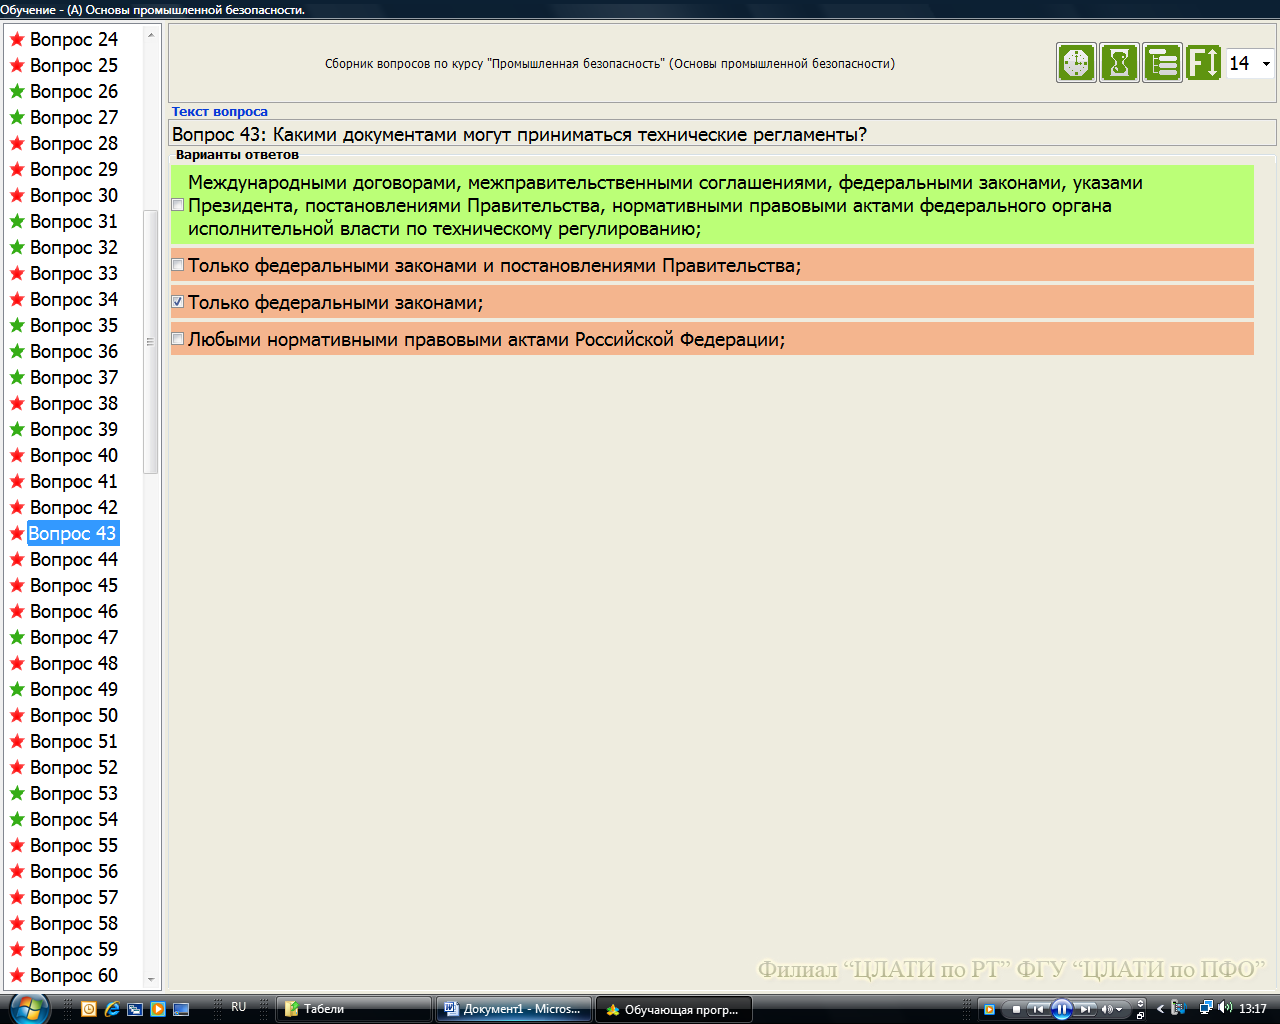The image size is (1280, 1024).
Task: Check the answer beginning "Международными договорами"
Action: (x=177, y=205)
